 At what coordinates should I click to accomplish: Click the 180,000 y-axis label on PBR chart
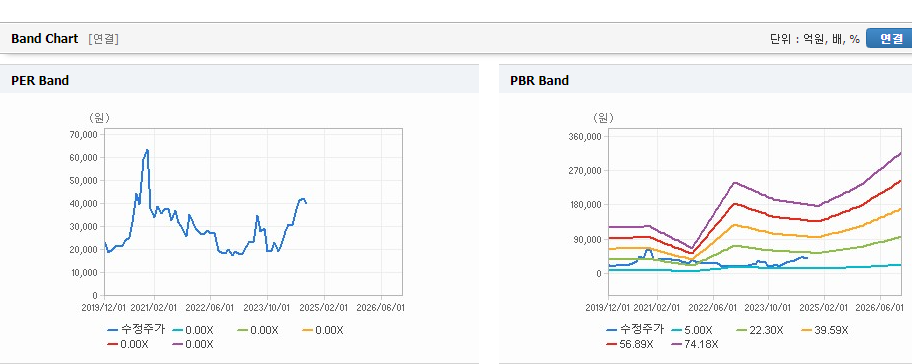tap(586, 205)
